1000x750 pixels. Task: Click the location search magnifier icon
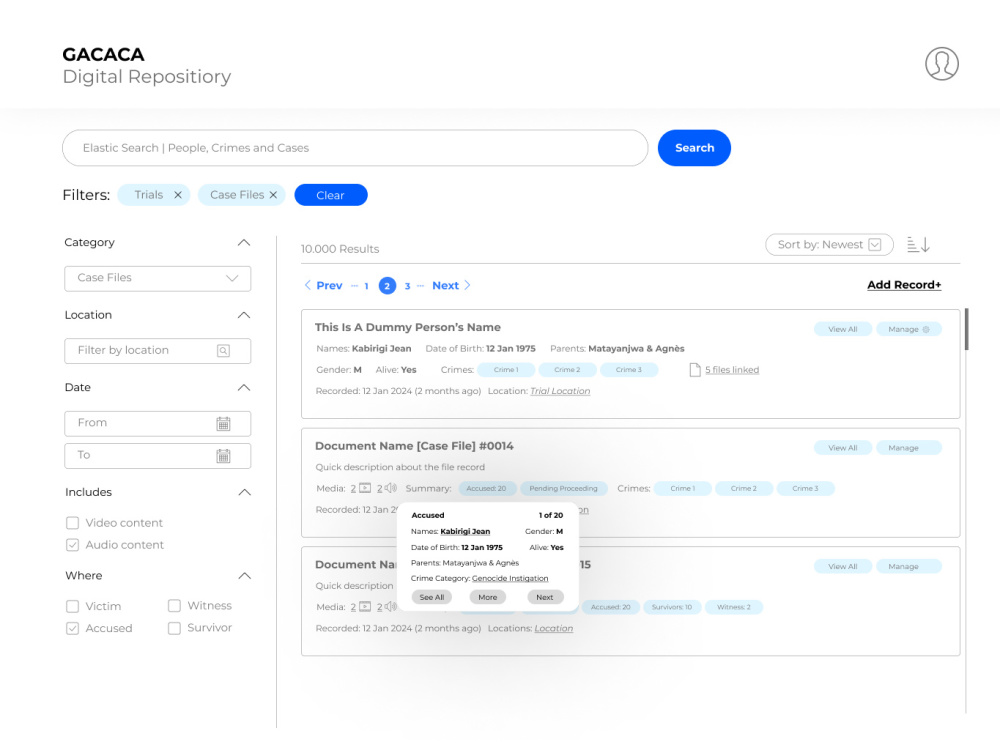pos(223,351)
